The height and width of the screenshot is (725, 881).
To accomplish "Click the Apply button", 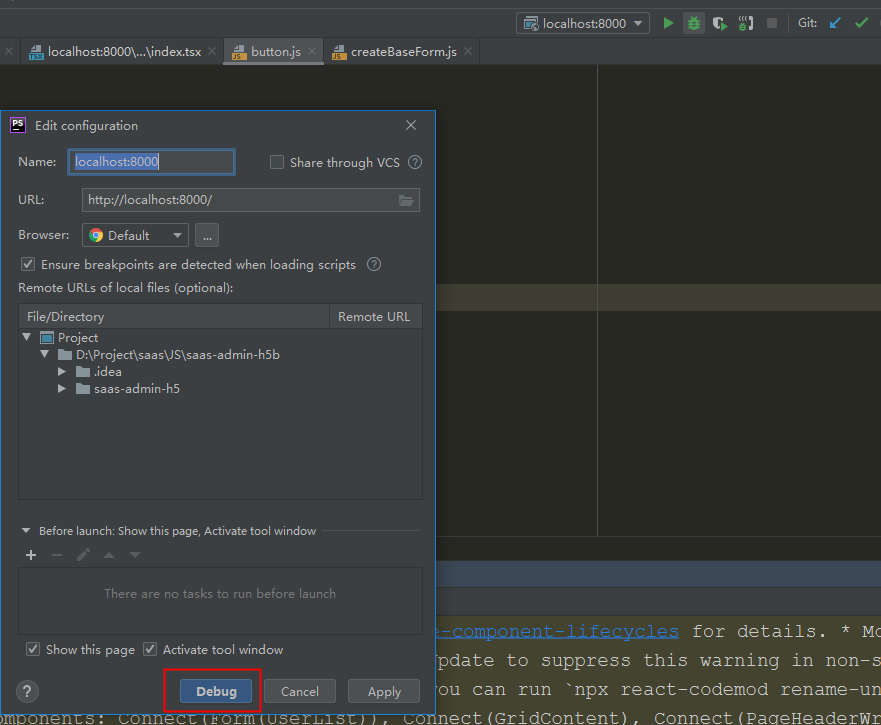I will pos(384,691).
